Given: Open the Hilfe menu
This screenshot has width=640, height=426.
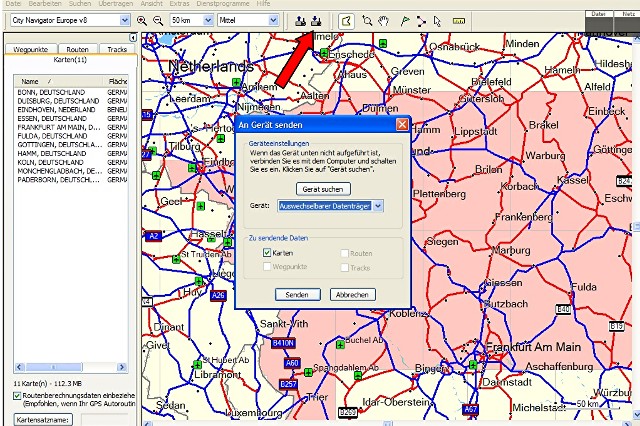Looking at the screenshot, I should click(x=263, y=3).
